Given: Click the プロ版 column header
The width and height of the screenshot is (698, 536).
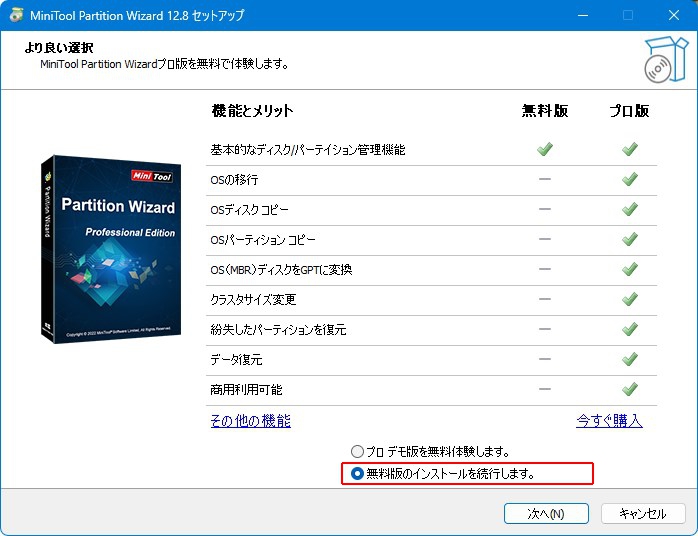Looking at the screenshot, I should click(629, 111).
